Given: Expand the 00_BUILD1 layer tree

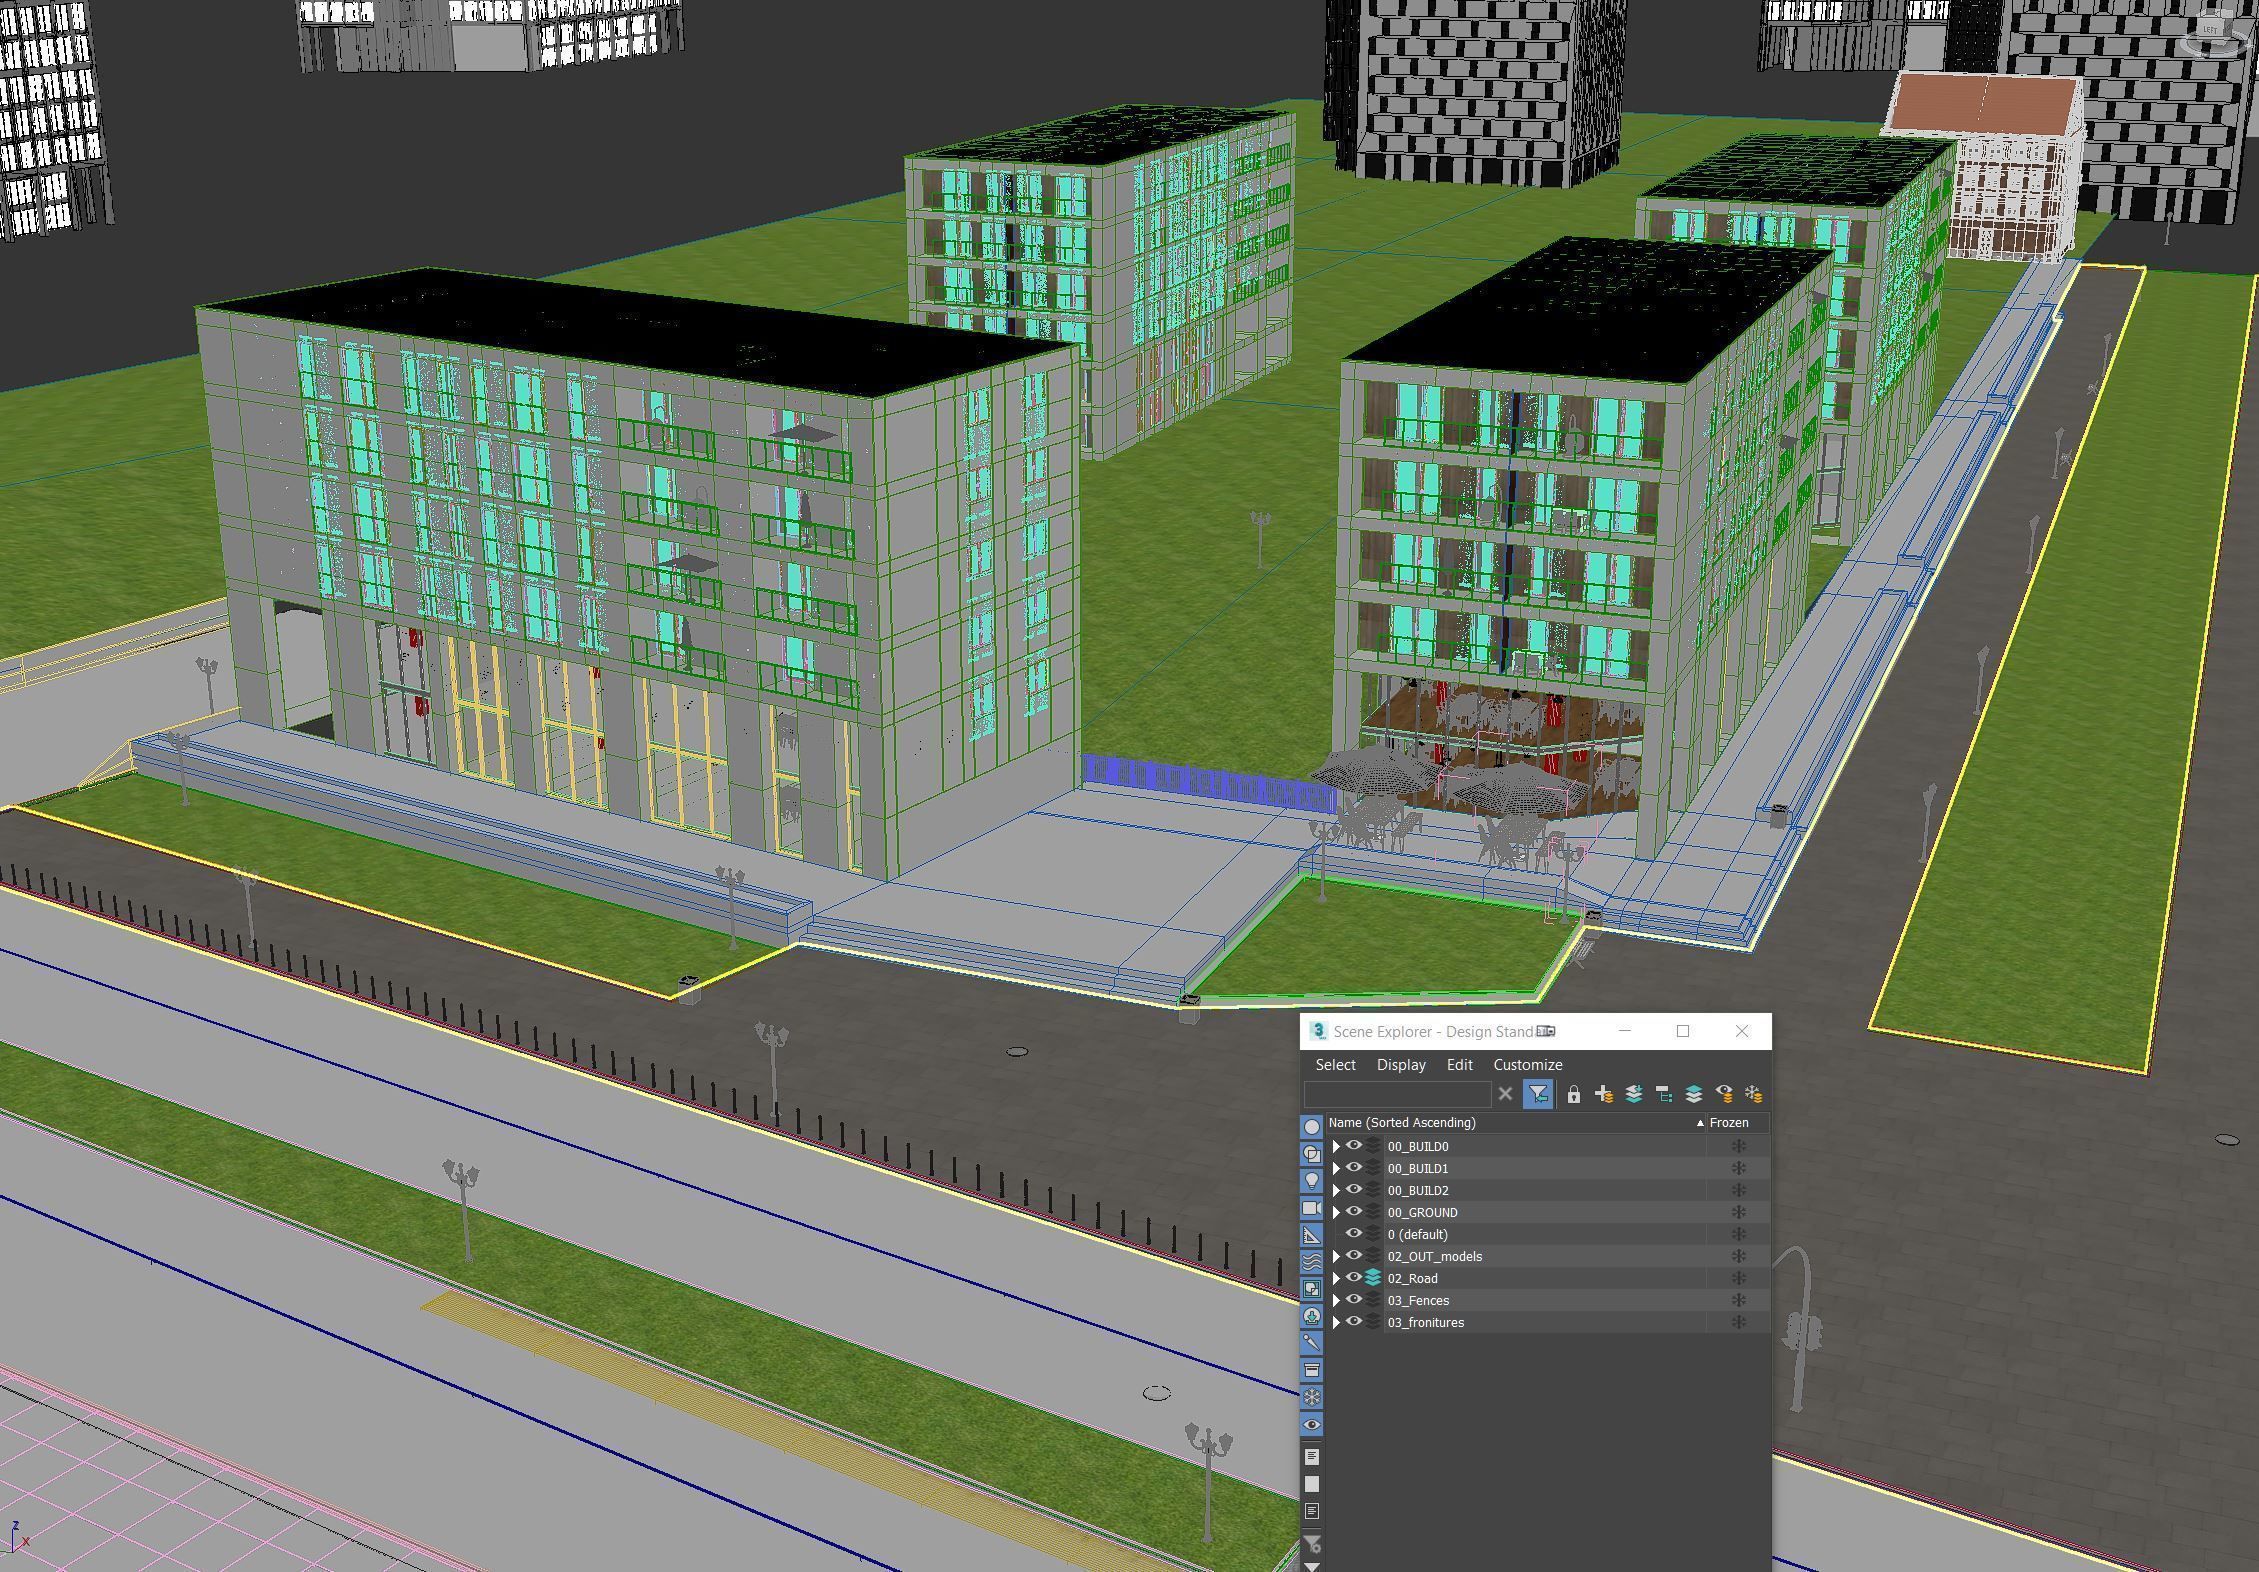Looking at the screenshot, I should pyautogui.click(x=1336, y=1168).
